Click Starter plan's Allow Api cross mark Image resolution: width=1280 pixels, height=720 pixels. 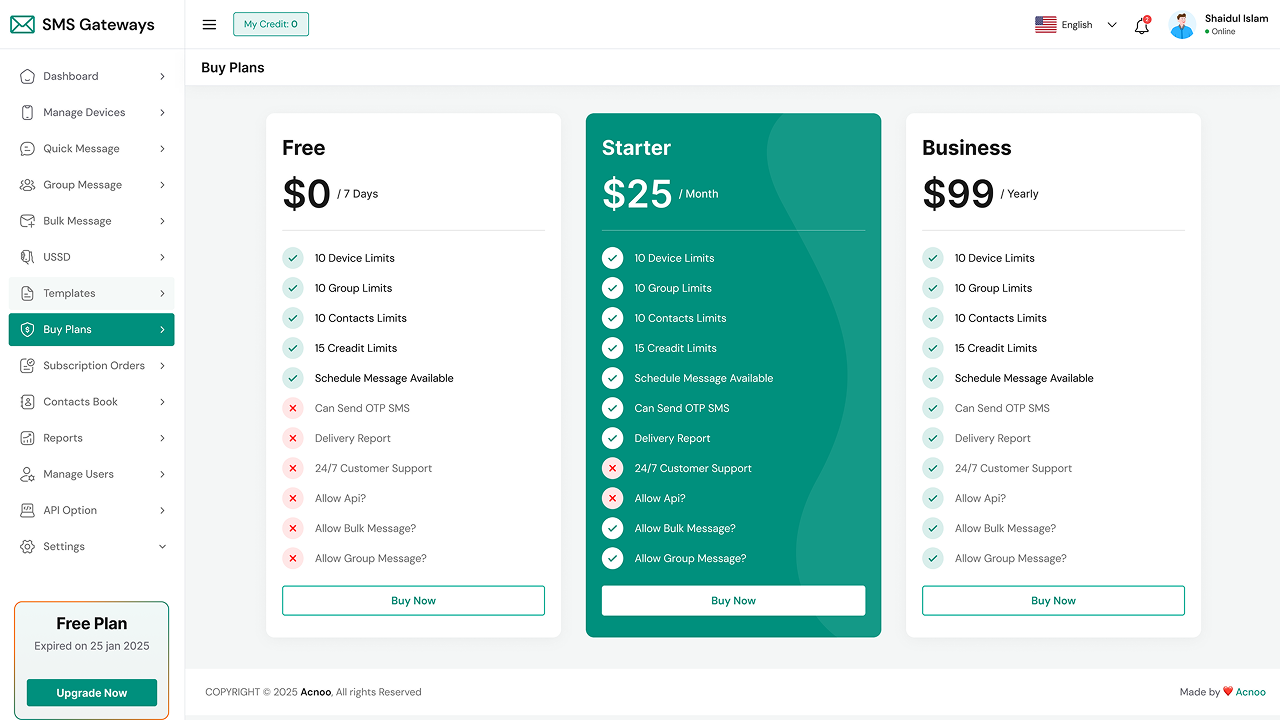click(x=612, y=498)
